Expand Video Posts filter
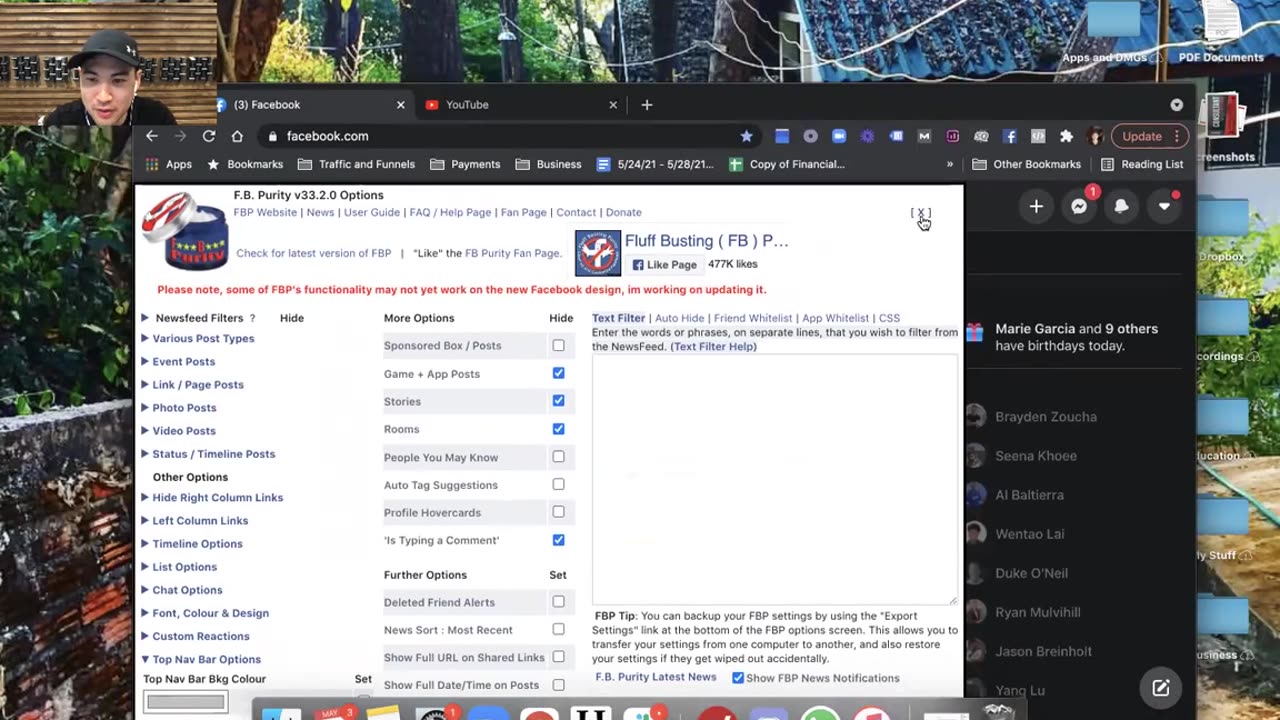 (184, 430)
